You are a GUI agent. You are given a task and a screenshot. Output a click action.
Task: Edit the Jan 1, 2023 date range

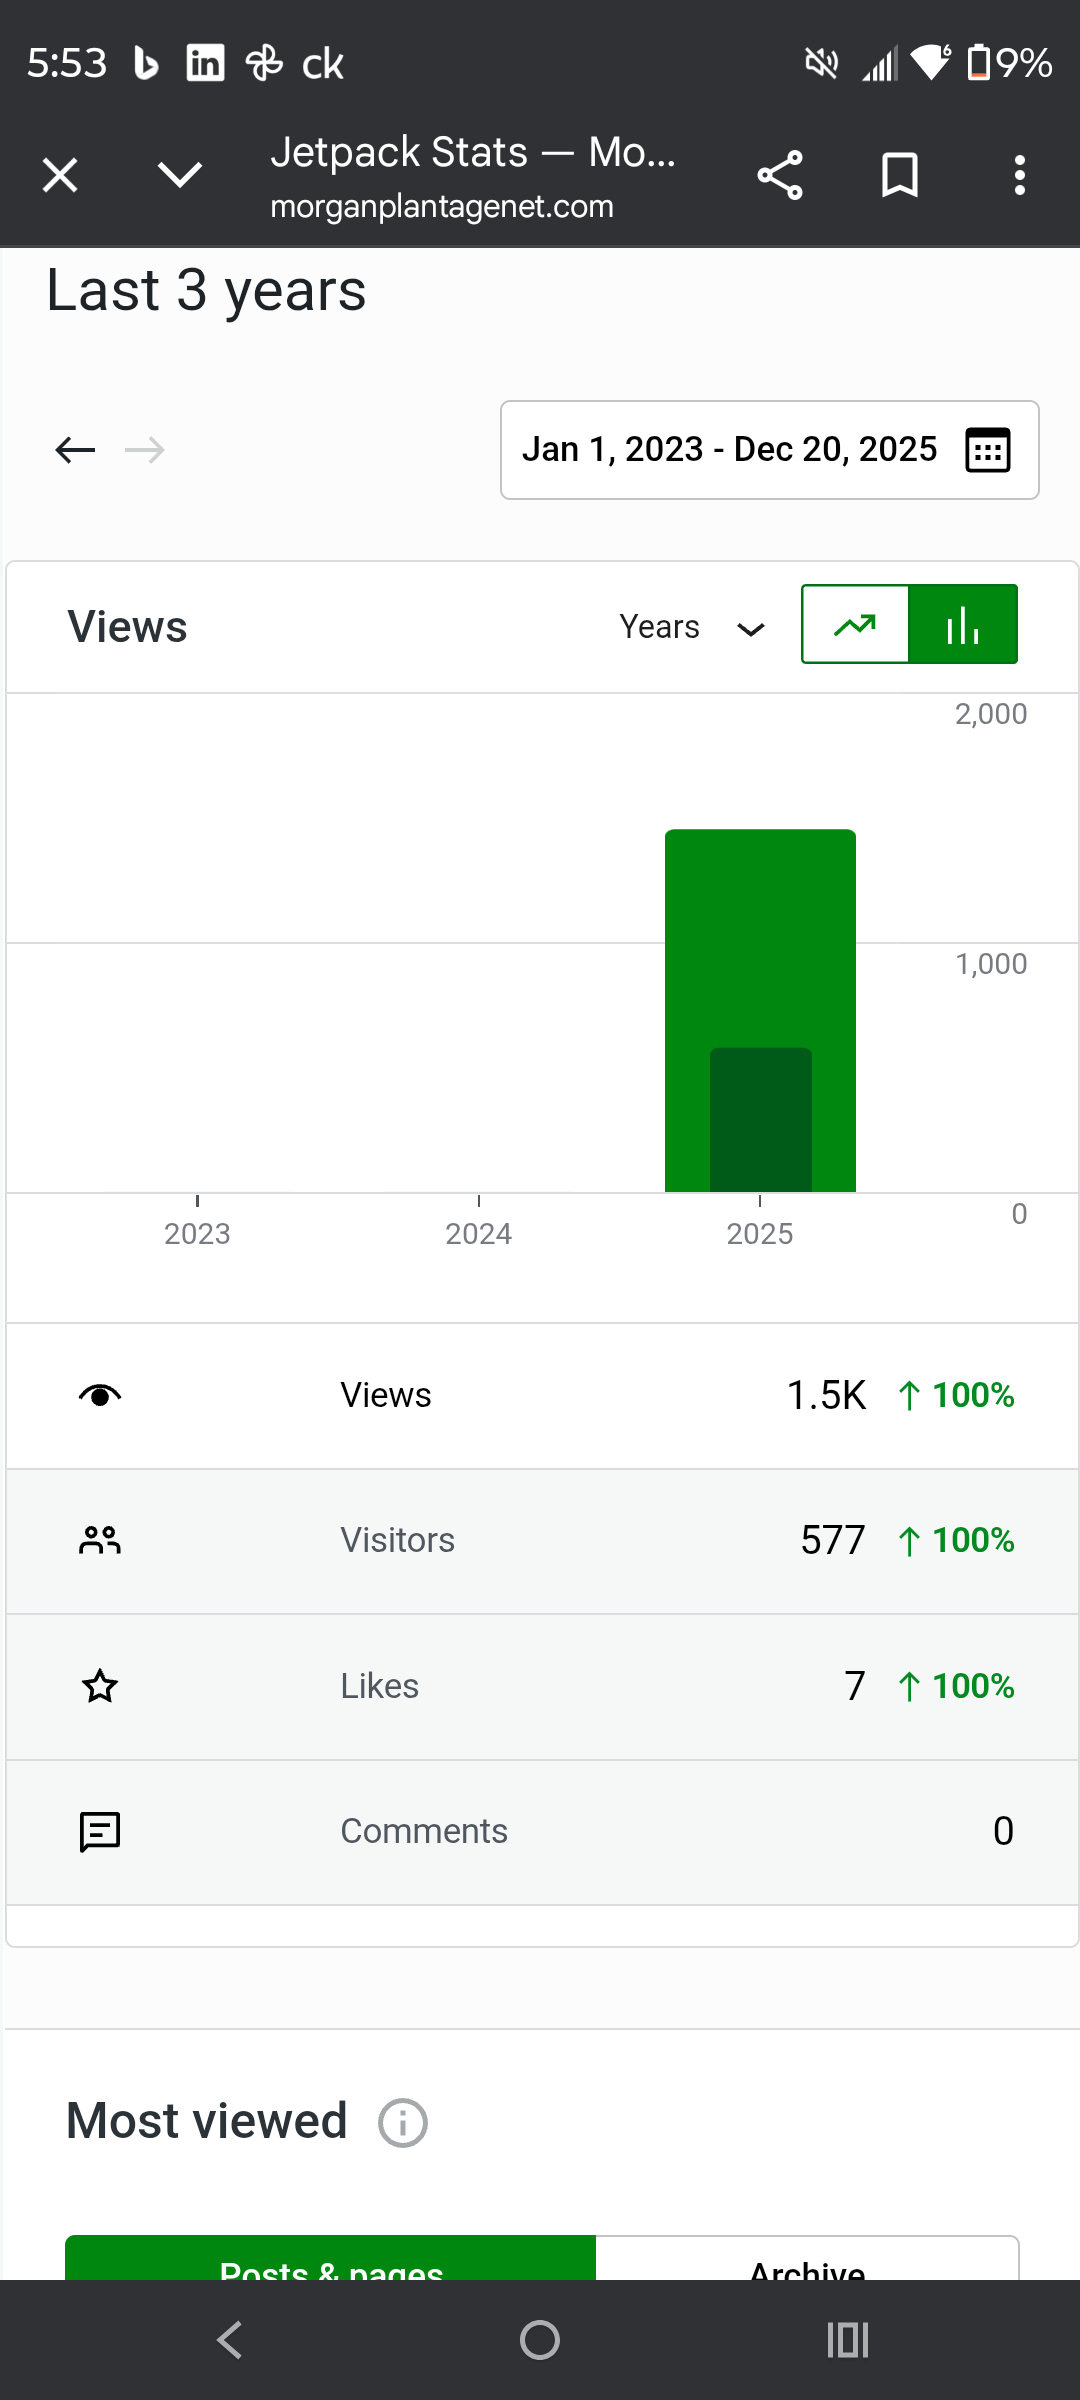tap(729, 450)
